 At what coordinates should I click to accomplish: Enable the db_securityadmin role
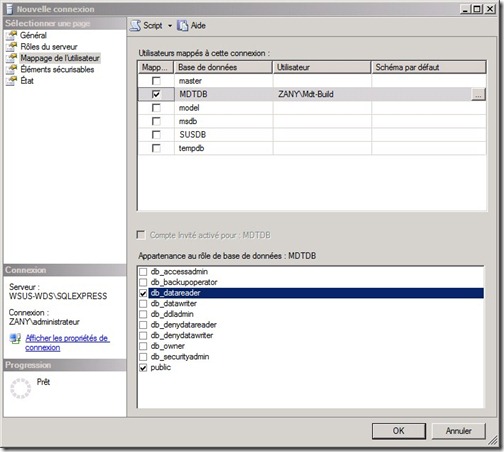[x=143, y=357]
